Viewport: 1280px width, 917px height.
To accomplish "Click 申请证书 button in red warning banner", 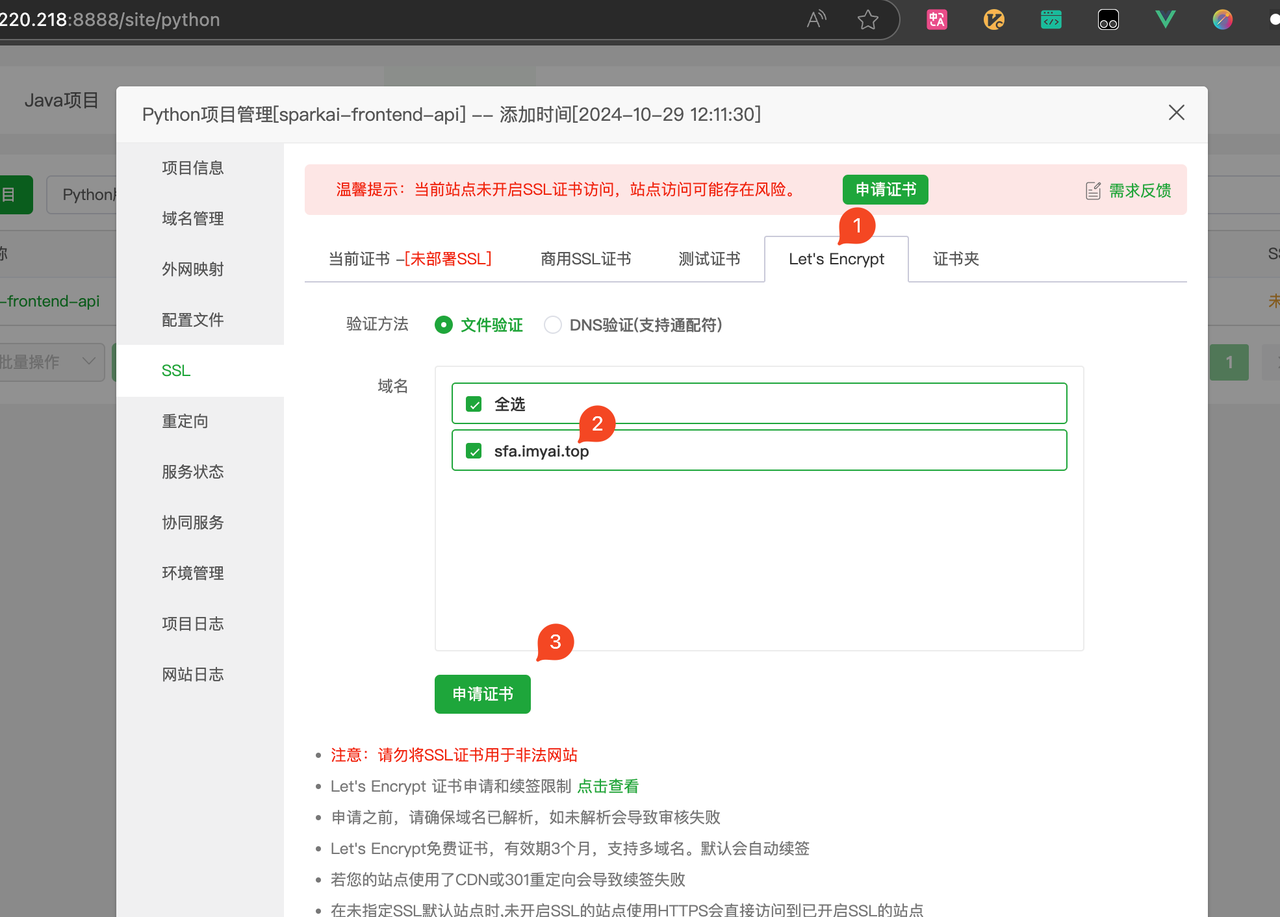I will click(x=885, y=190).
